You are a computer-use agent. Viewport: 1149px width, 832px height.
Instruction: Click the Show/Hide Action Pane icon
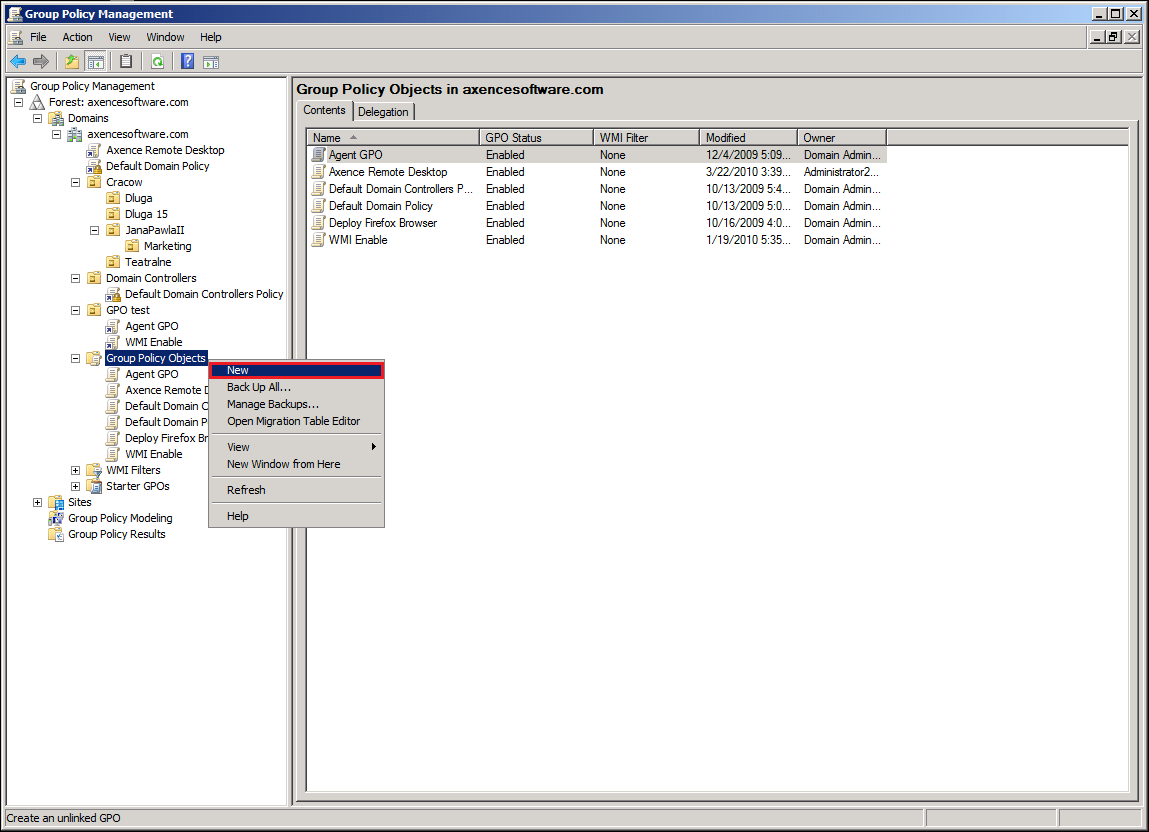[x=210, y=61]
